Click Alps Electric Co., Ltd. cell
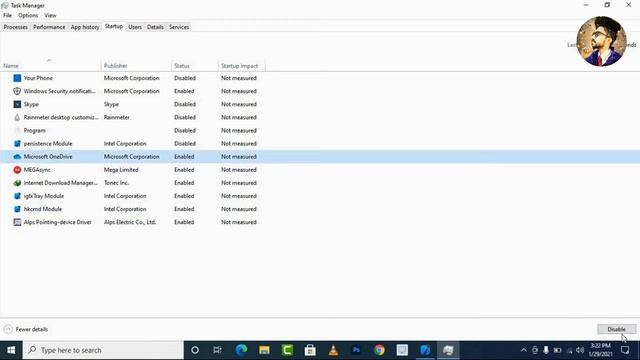This screenshot has width=640, height=360. (130, 222)
